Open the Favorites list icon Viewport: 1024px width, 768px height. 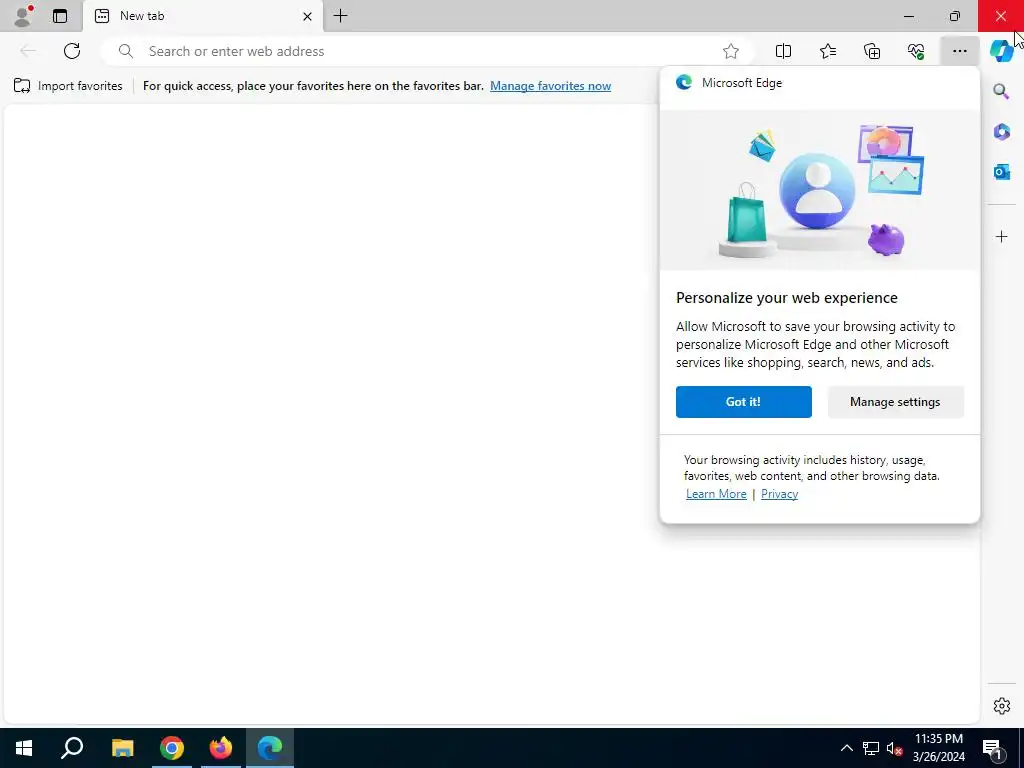(827, 51)
